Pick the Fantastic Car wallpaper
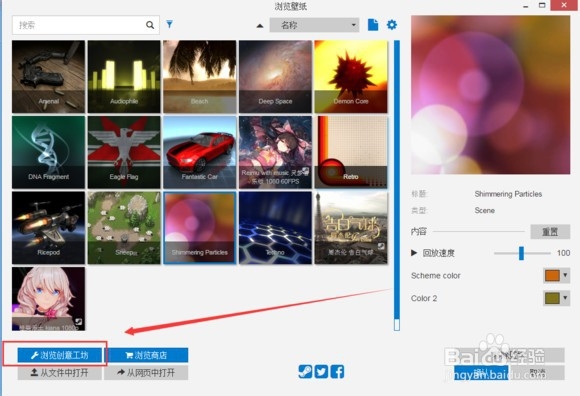This screenshot has height=396, width=580. point(200,152)
